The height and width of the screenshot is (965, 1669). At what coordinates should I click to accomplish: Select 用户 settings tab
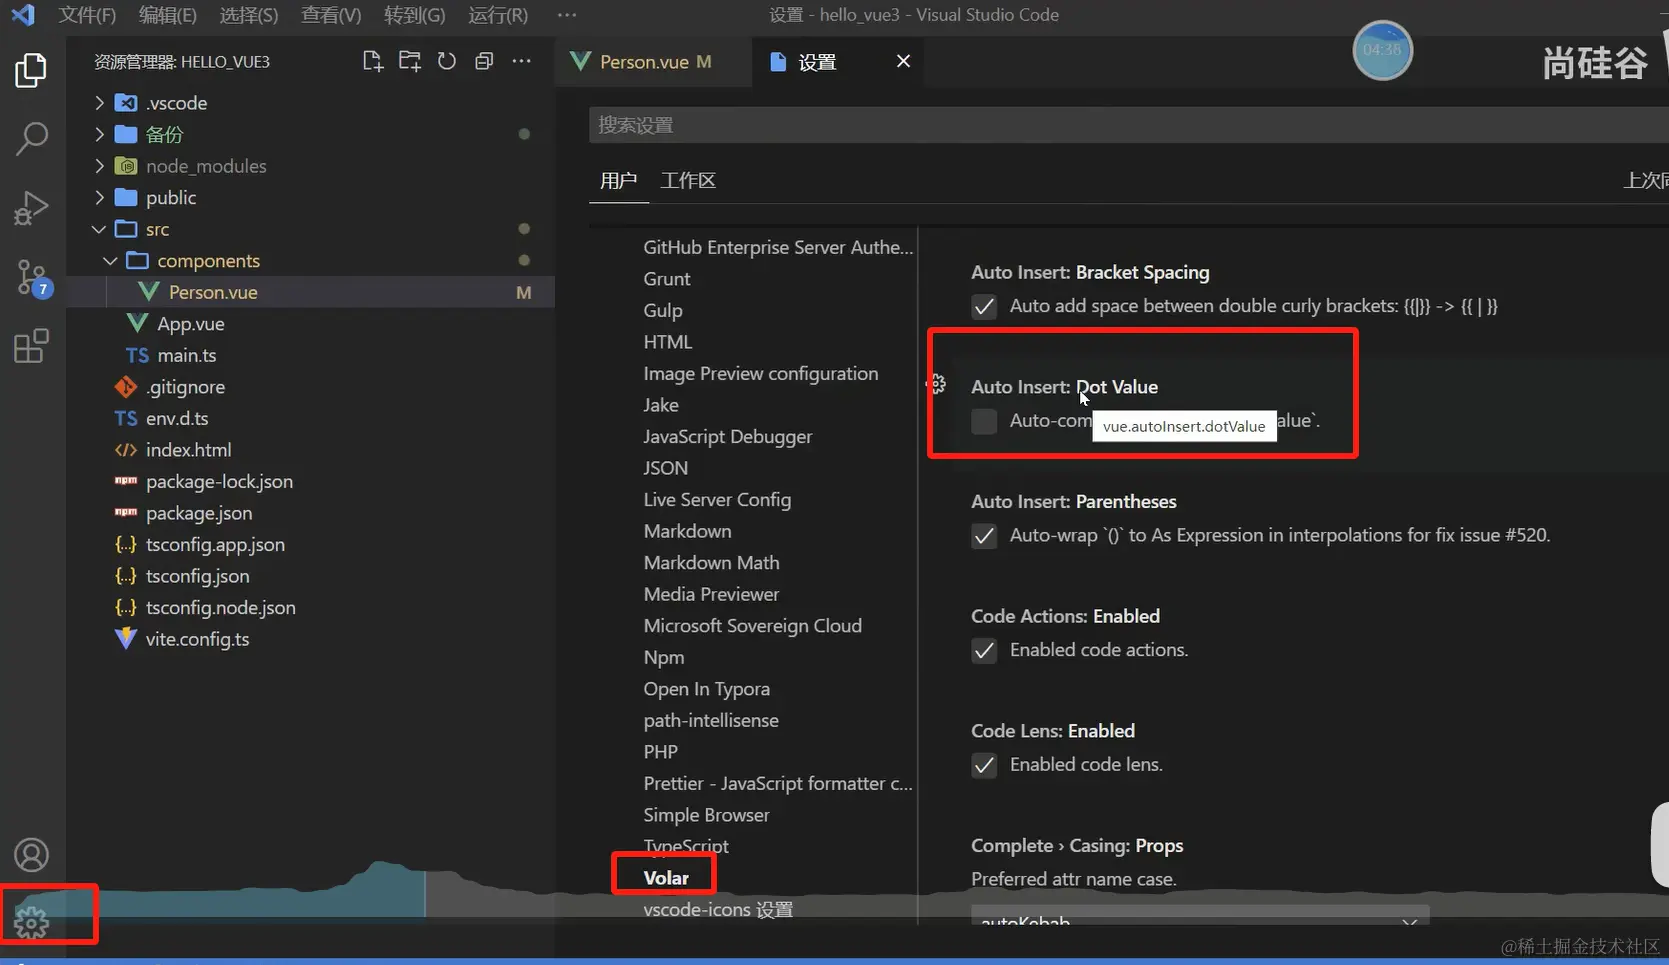coord(618,180)
